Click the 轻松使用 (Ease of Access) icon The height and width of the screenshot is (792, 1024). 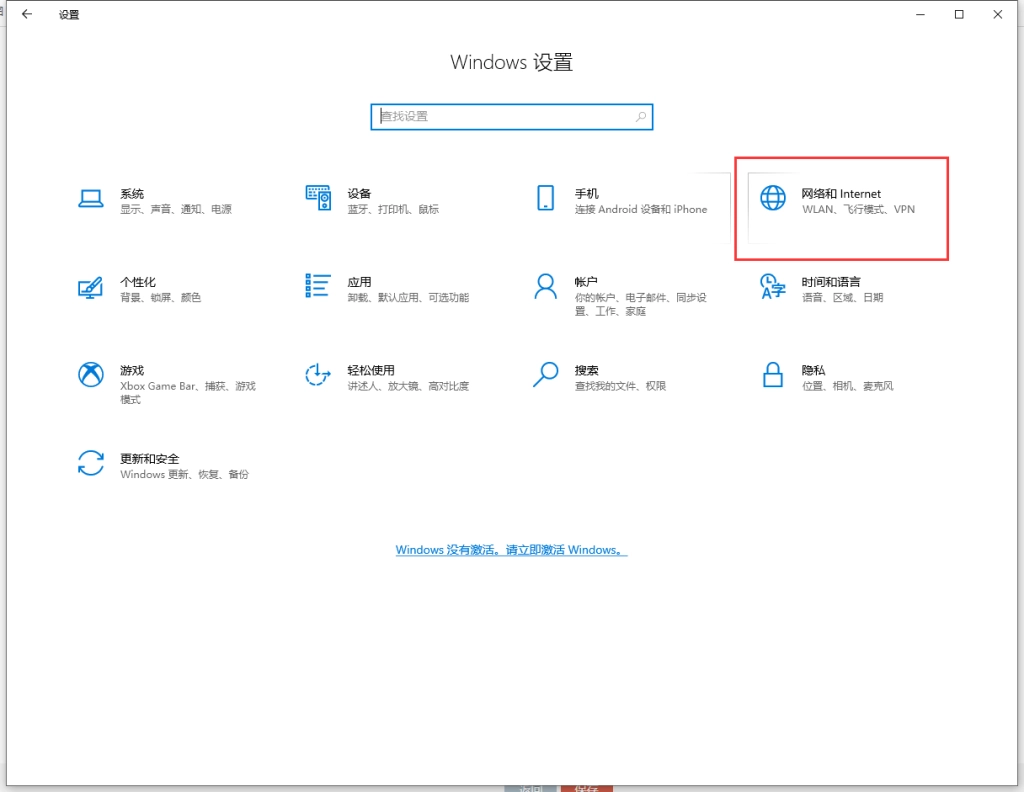click(318, 375)
